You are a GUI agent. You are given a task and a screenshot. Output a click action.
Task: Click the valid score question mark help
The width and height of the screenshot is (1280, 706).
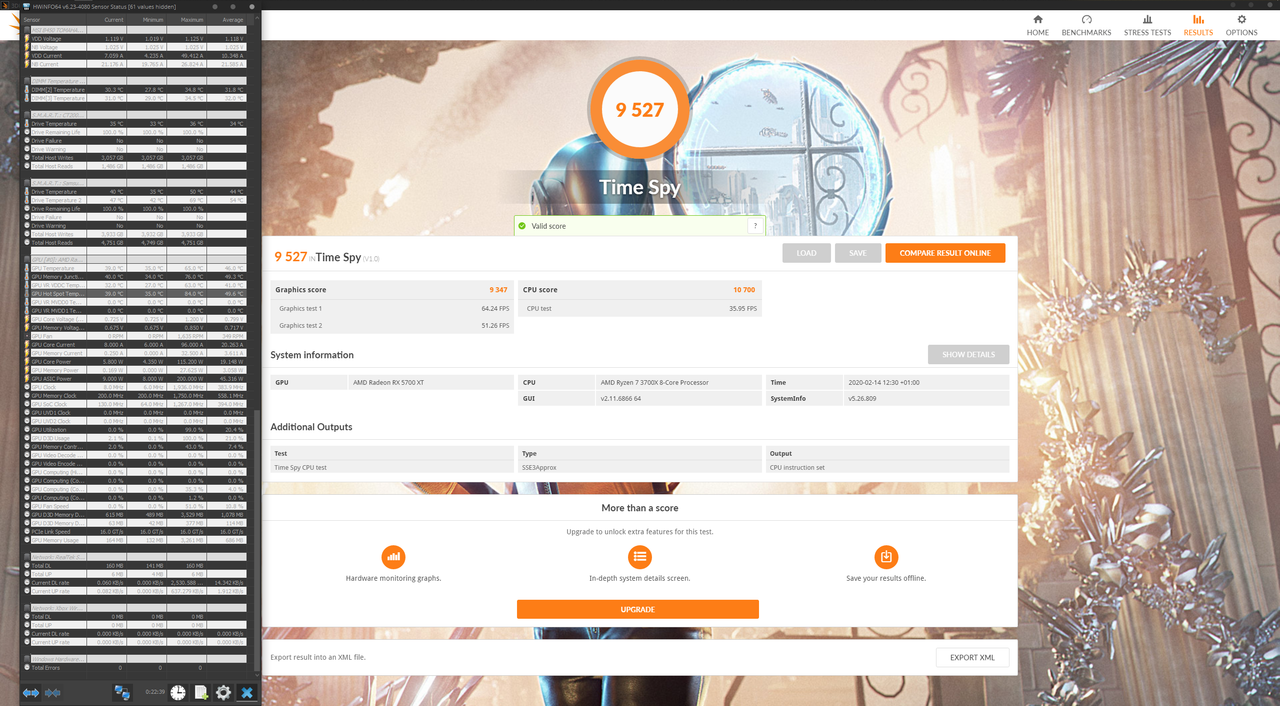pyautogui.click(x=755, y=226)
